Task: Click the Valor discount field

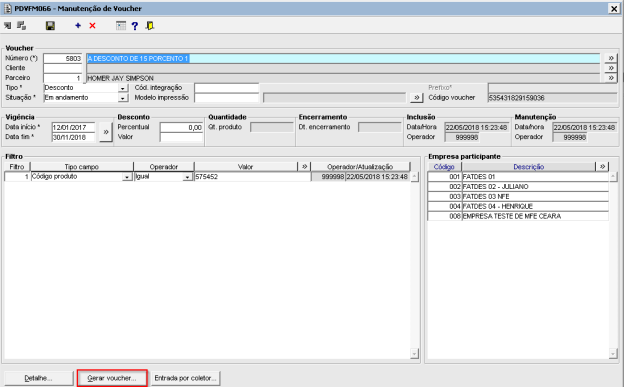Action: pos(181,137)
